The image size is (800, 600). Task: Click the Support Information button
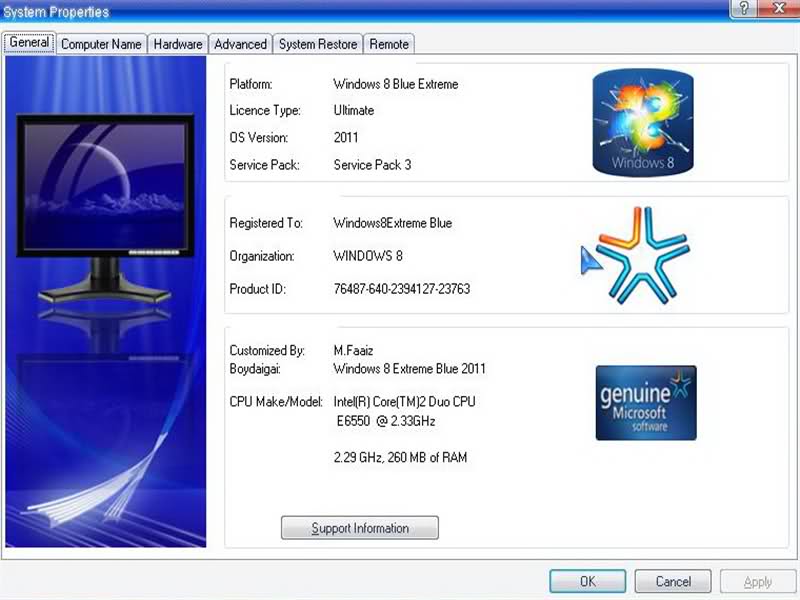click(x=360, y=528)
